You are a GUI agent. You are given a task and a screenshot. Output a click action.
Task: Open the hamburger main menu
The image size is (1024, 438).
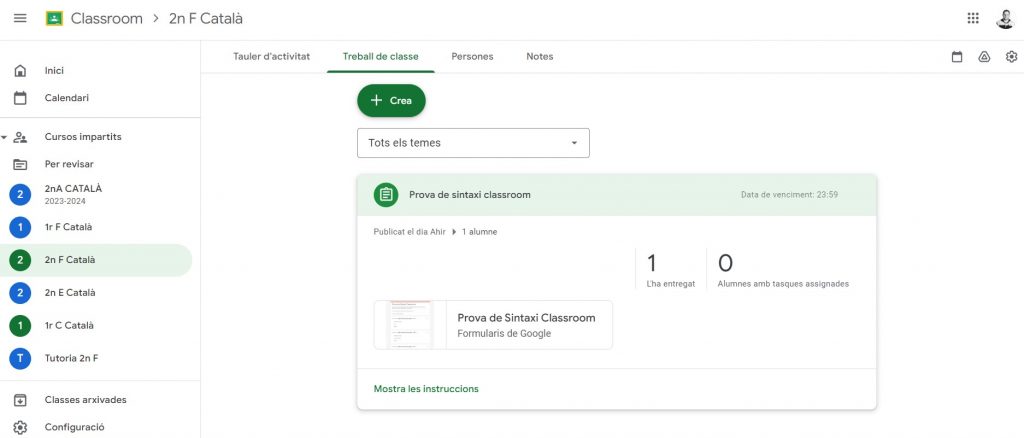[x=20, y=19]
